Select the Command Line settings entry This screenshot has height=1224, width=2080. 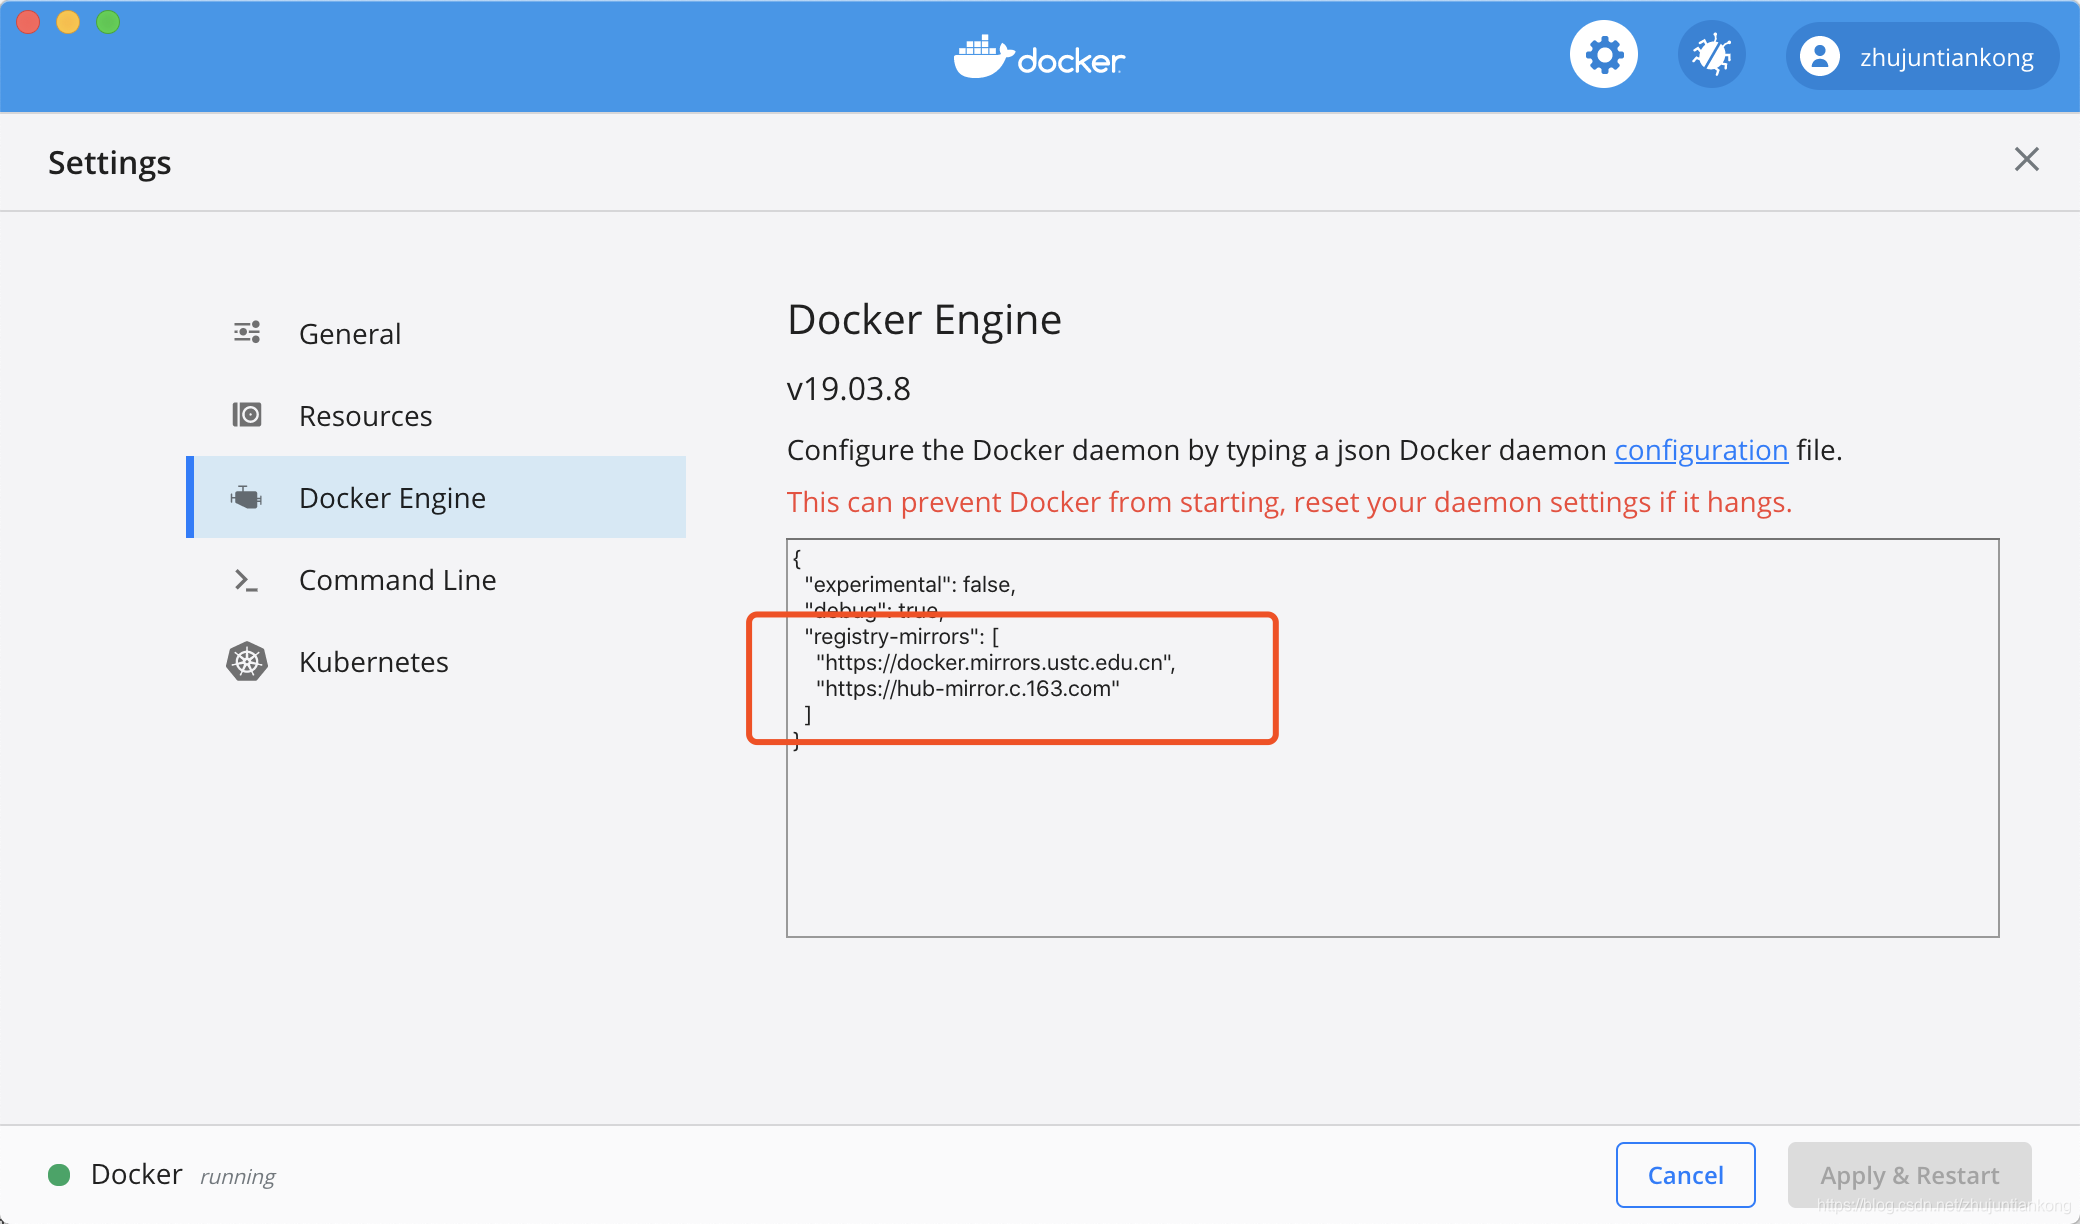(x=397, y=579)
